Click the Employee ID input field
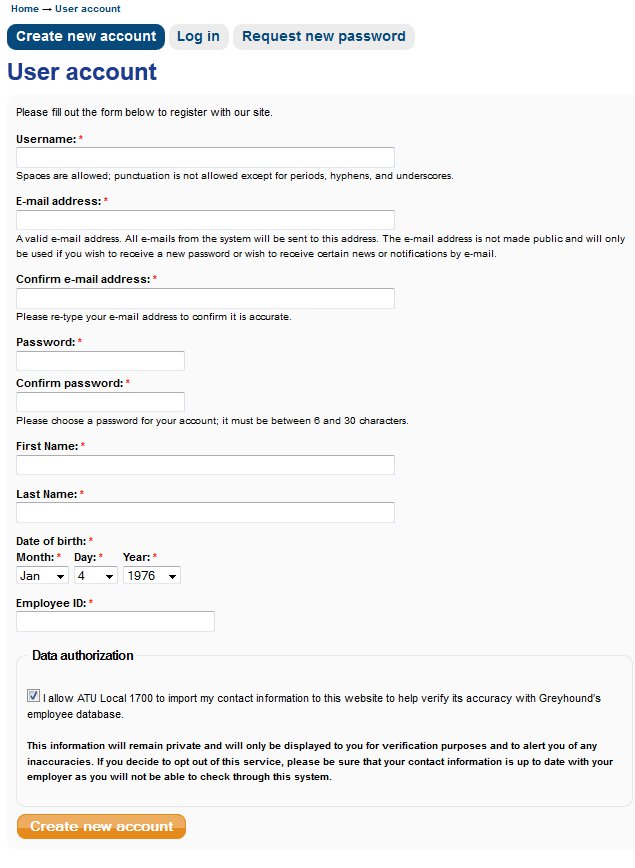Screen dimensions: 635x868 point(115,622)
